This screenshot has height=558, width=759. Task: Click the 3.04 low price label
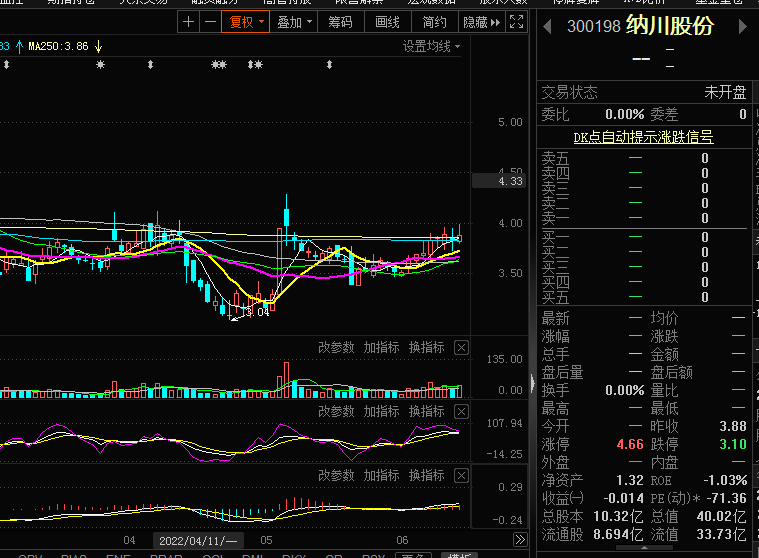(x=257, y=312)
